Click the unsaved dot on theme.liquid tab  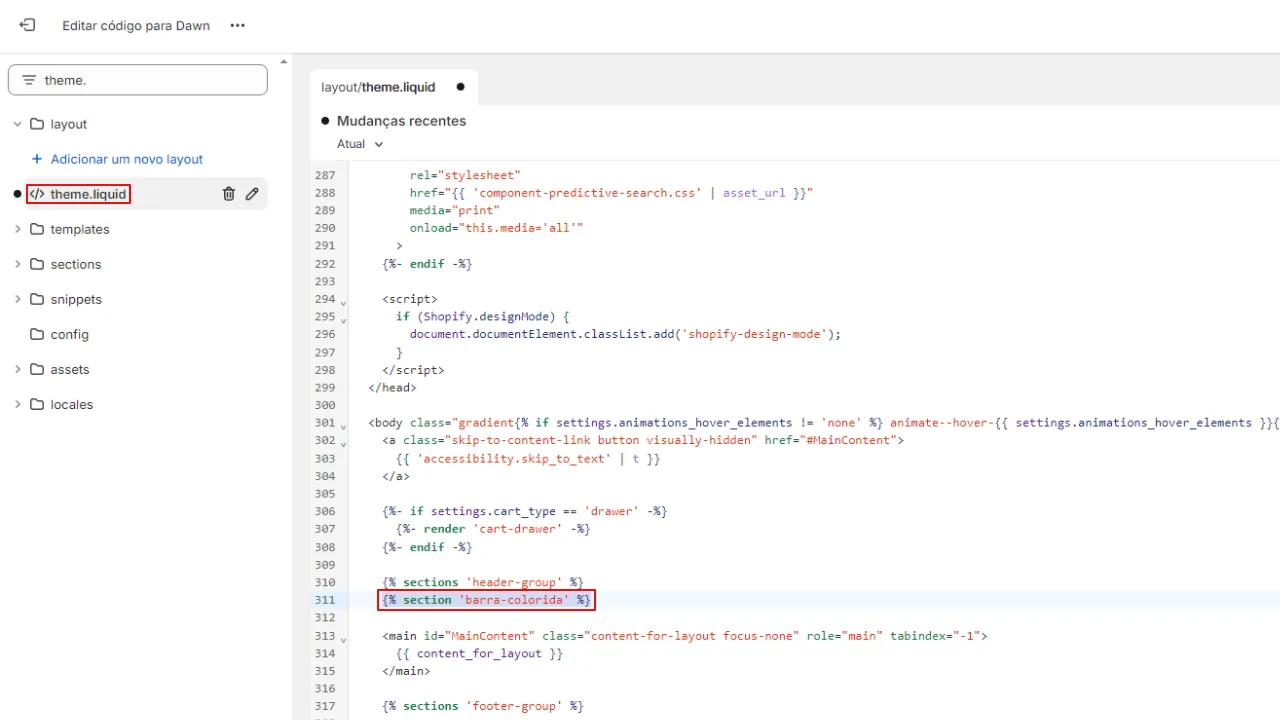coord(460,87)
